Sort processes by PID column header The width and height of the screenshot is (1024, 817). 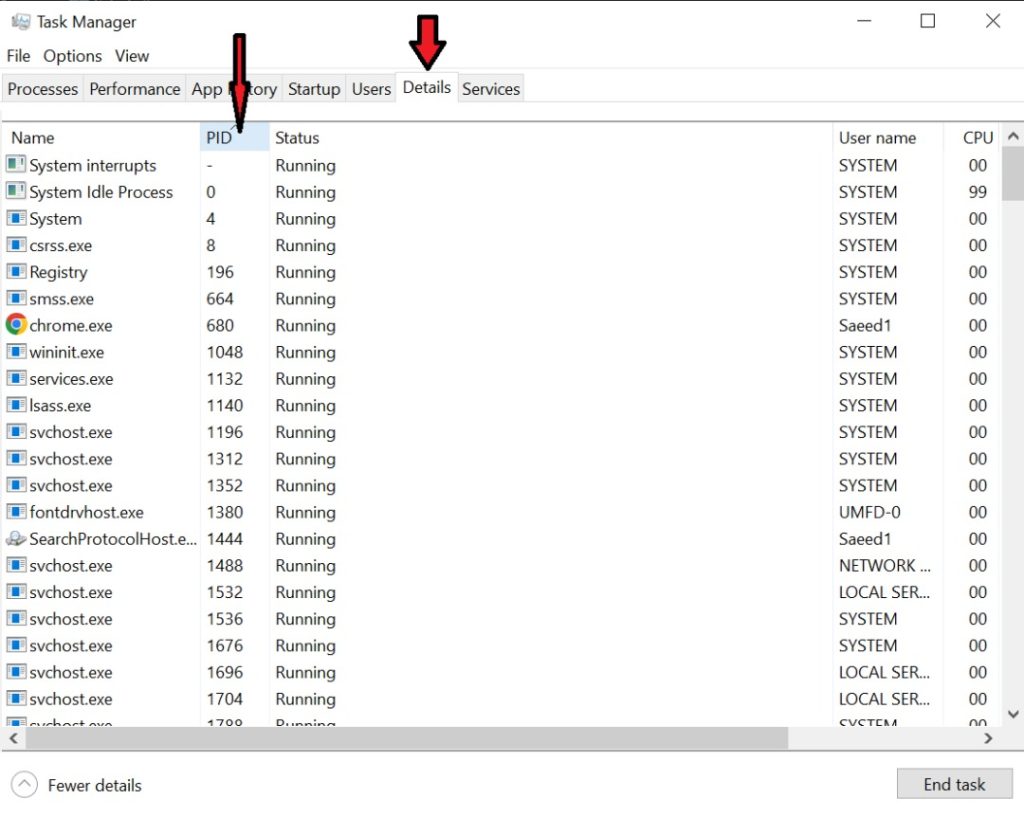219,138
